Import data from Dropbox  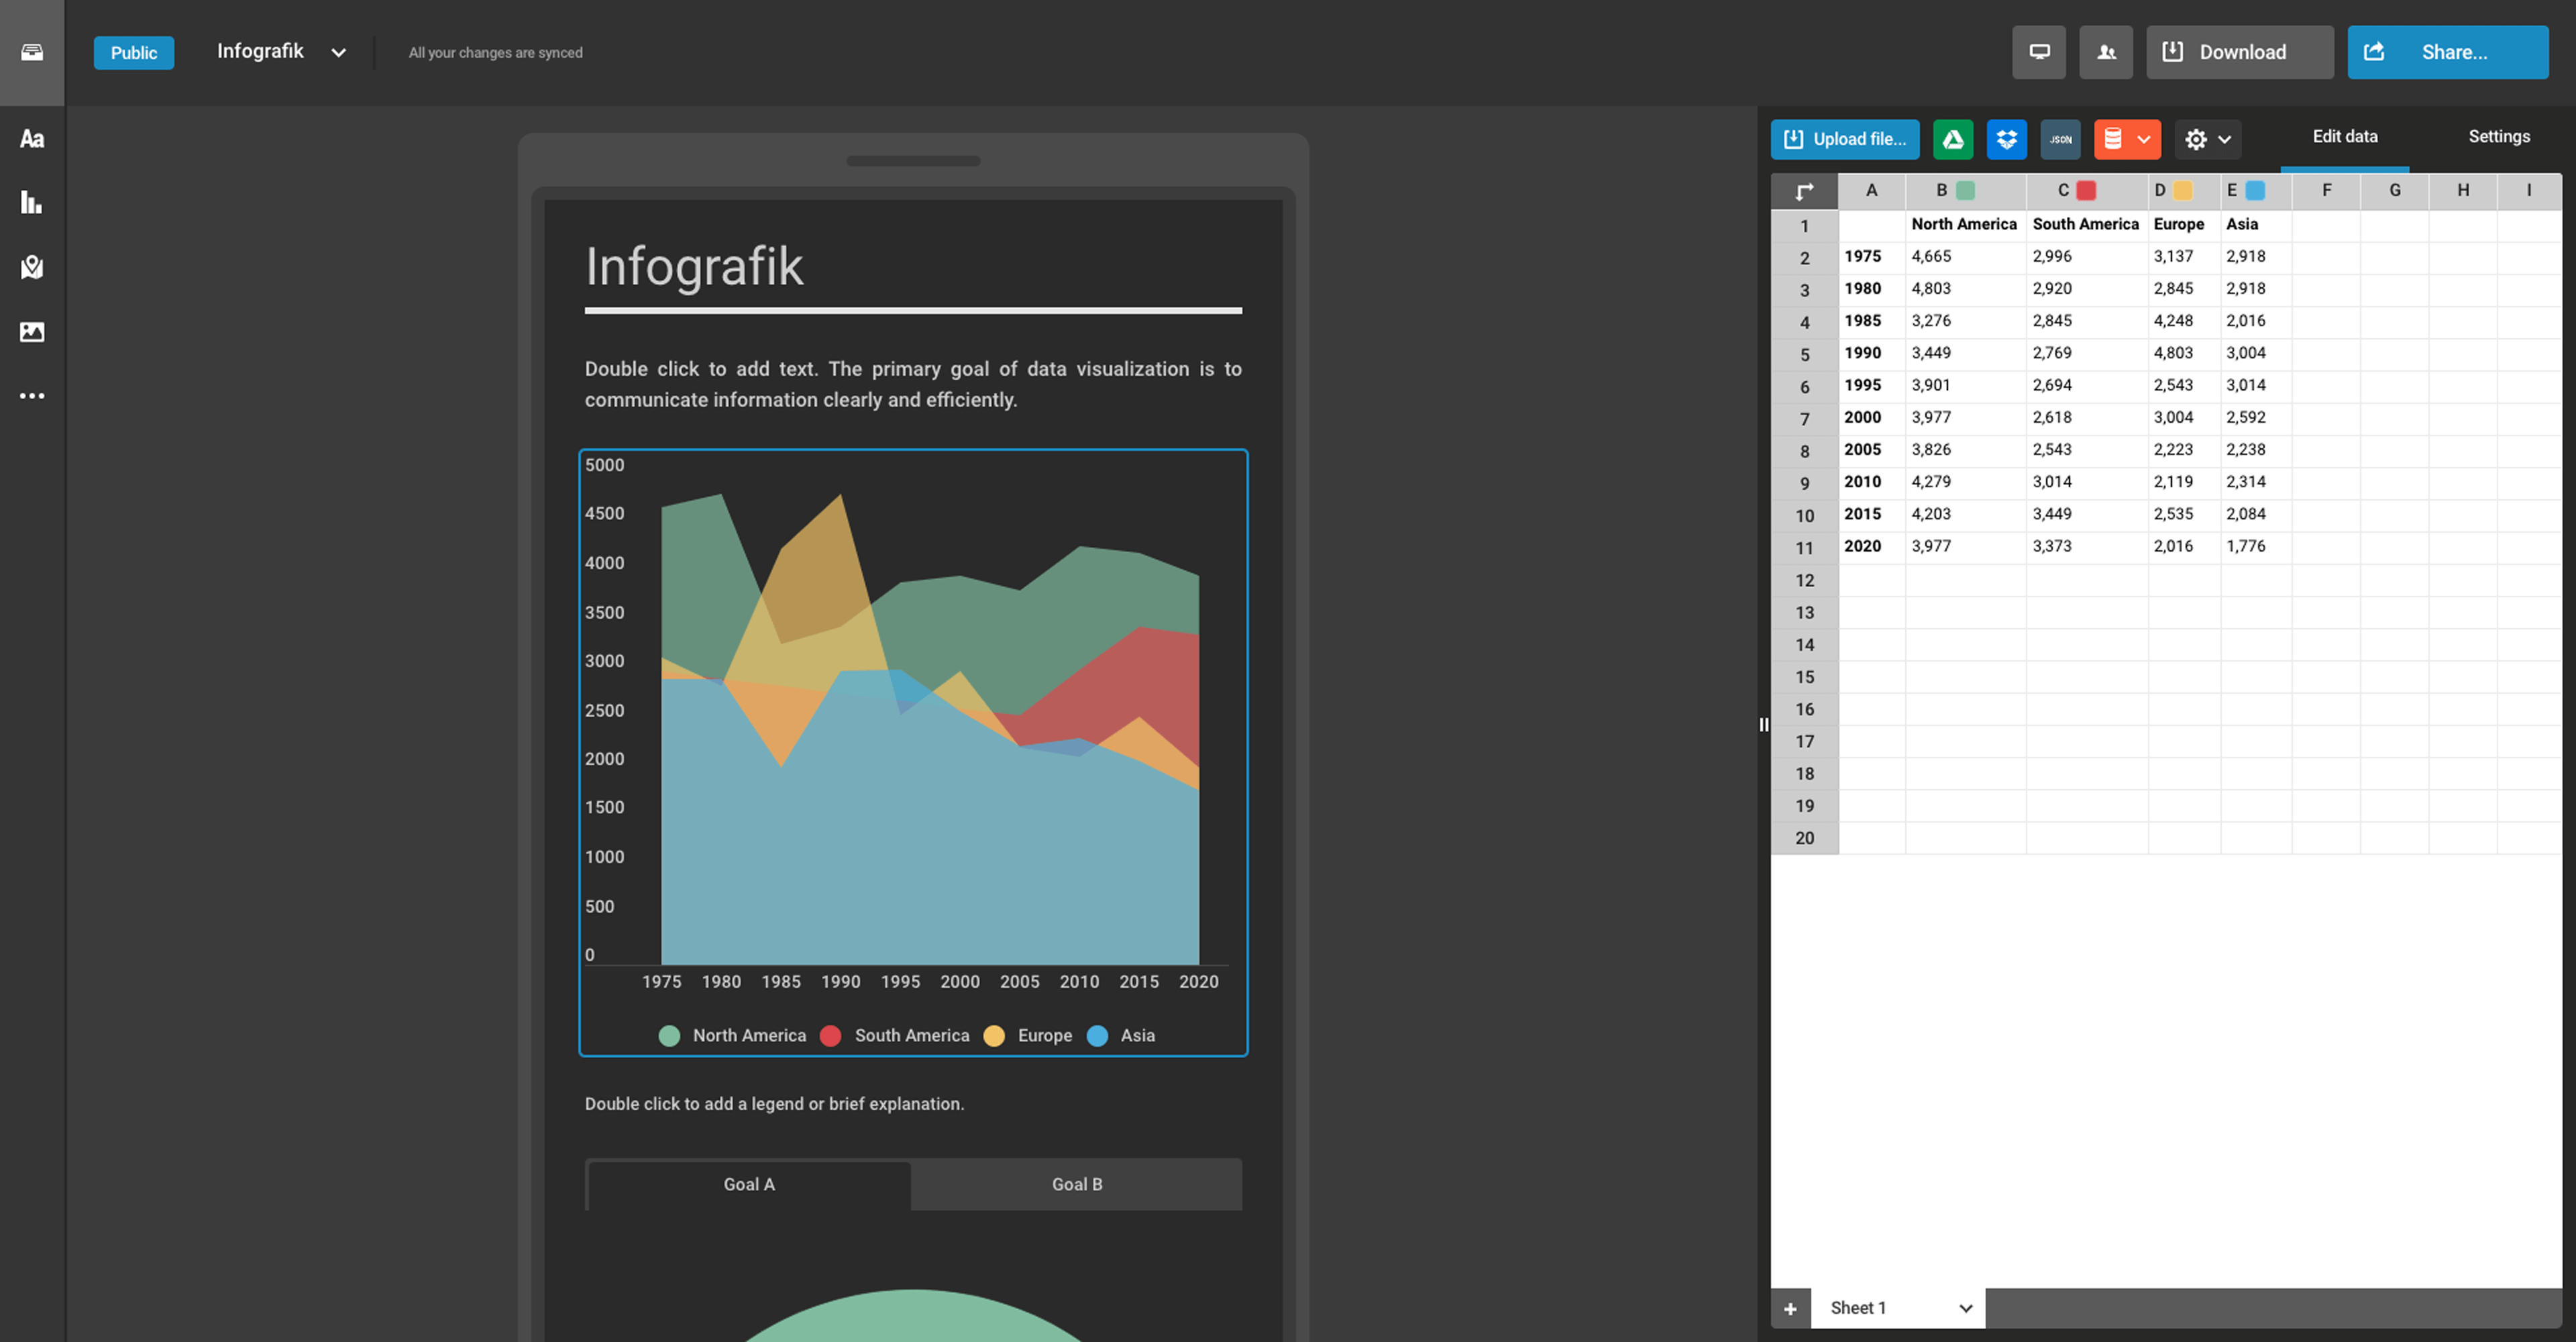click(x=2006, y=140)
